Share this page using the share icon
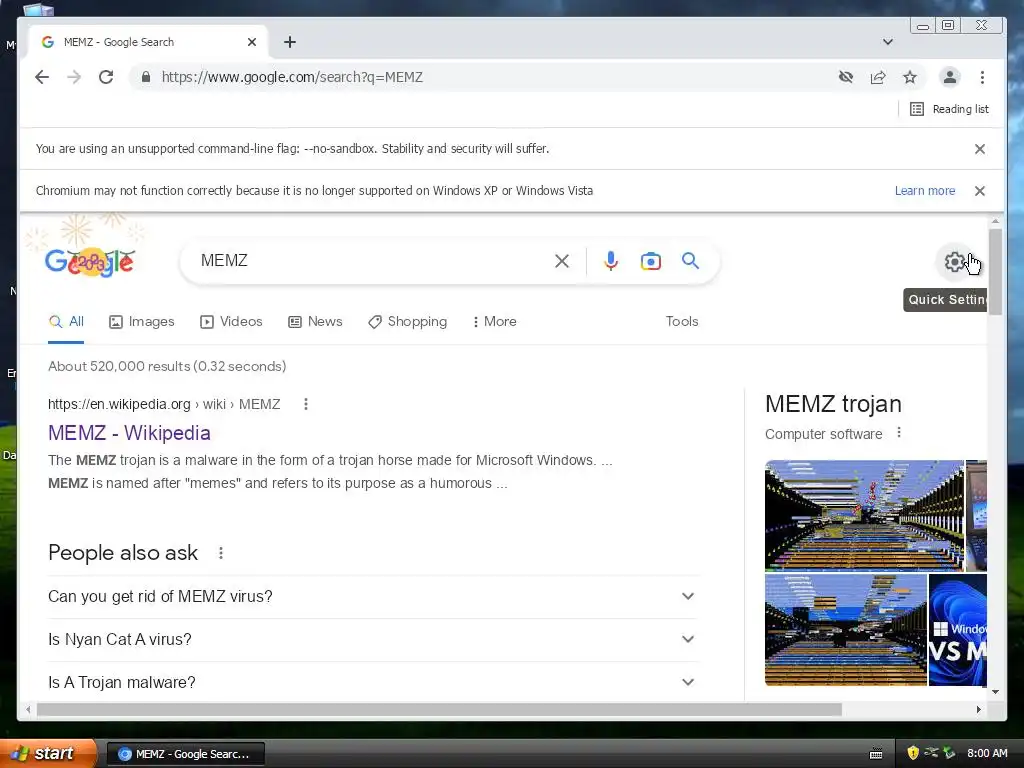The height and width of the screenshot is (768, 1024). coord(878,77)
